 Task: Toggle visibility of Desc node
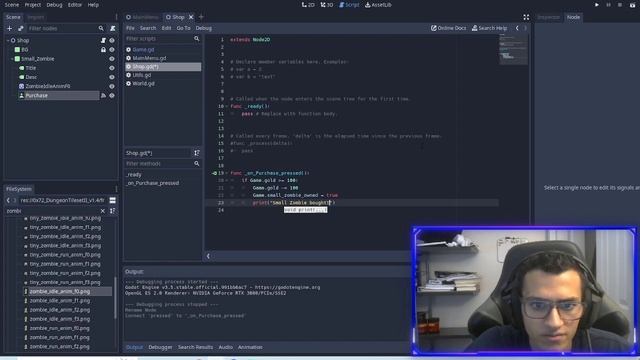click(112, 77)
